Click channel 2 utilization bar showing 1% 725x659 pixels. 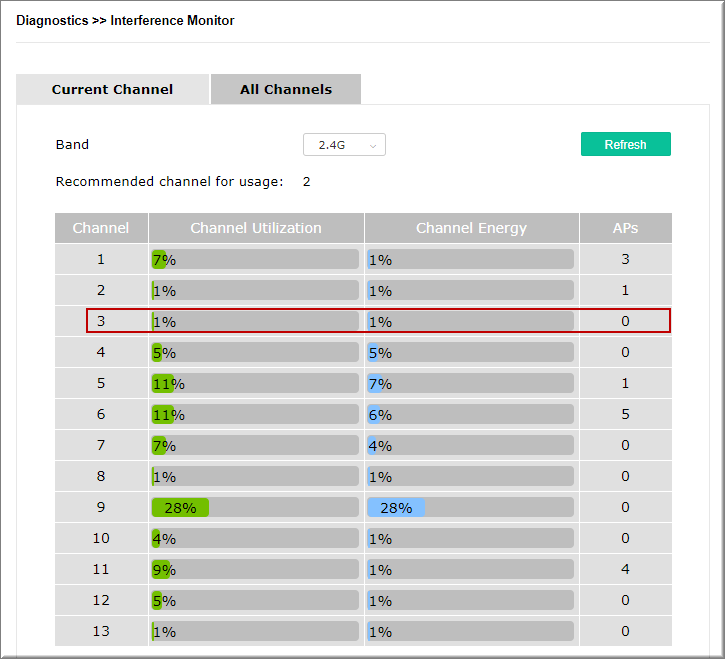click(x=255, y=290)
